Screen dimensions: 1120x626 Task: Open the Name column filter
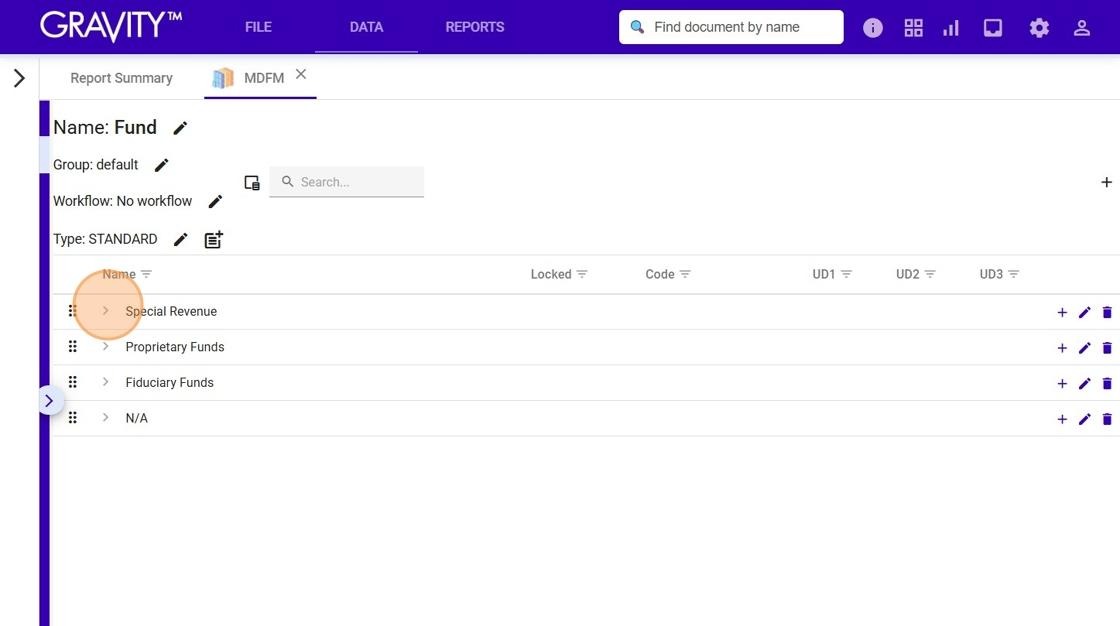coord(146,274)
